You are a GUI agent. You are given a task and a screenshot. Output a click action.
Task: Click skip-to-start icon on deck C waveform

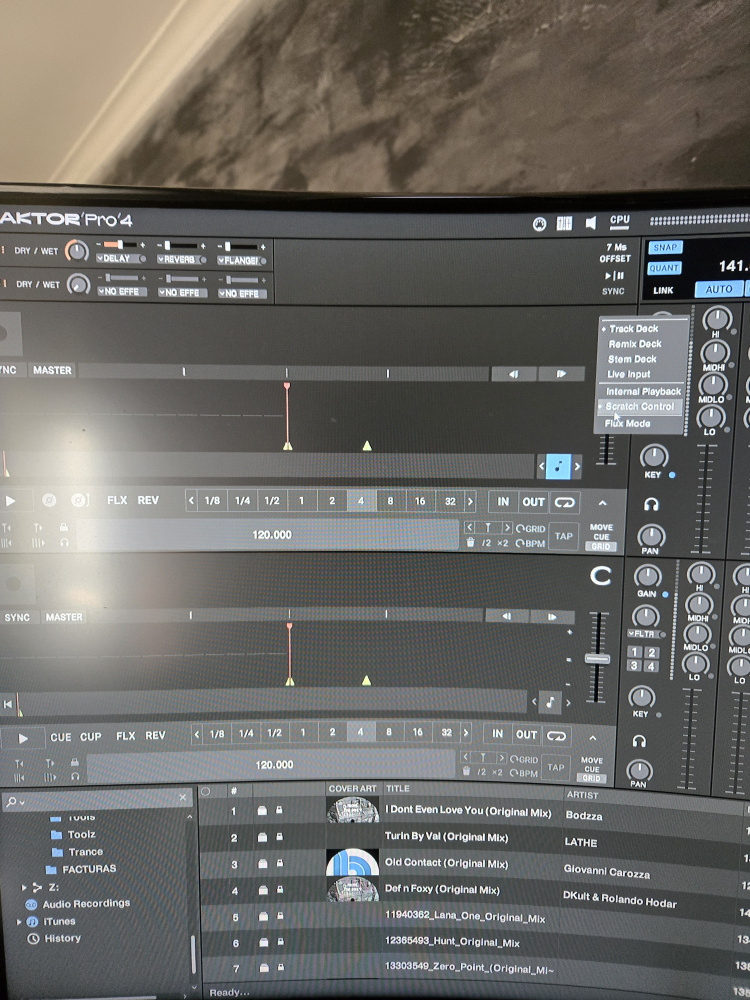click(8, 703)
